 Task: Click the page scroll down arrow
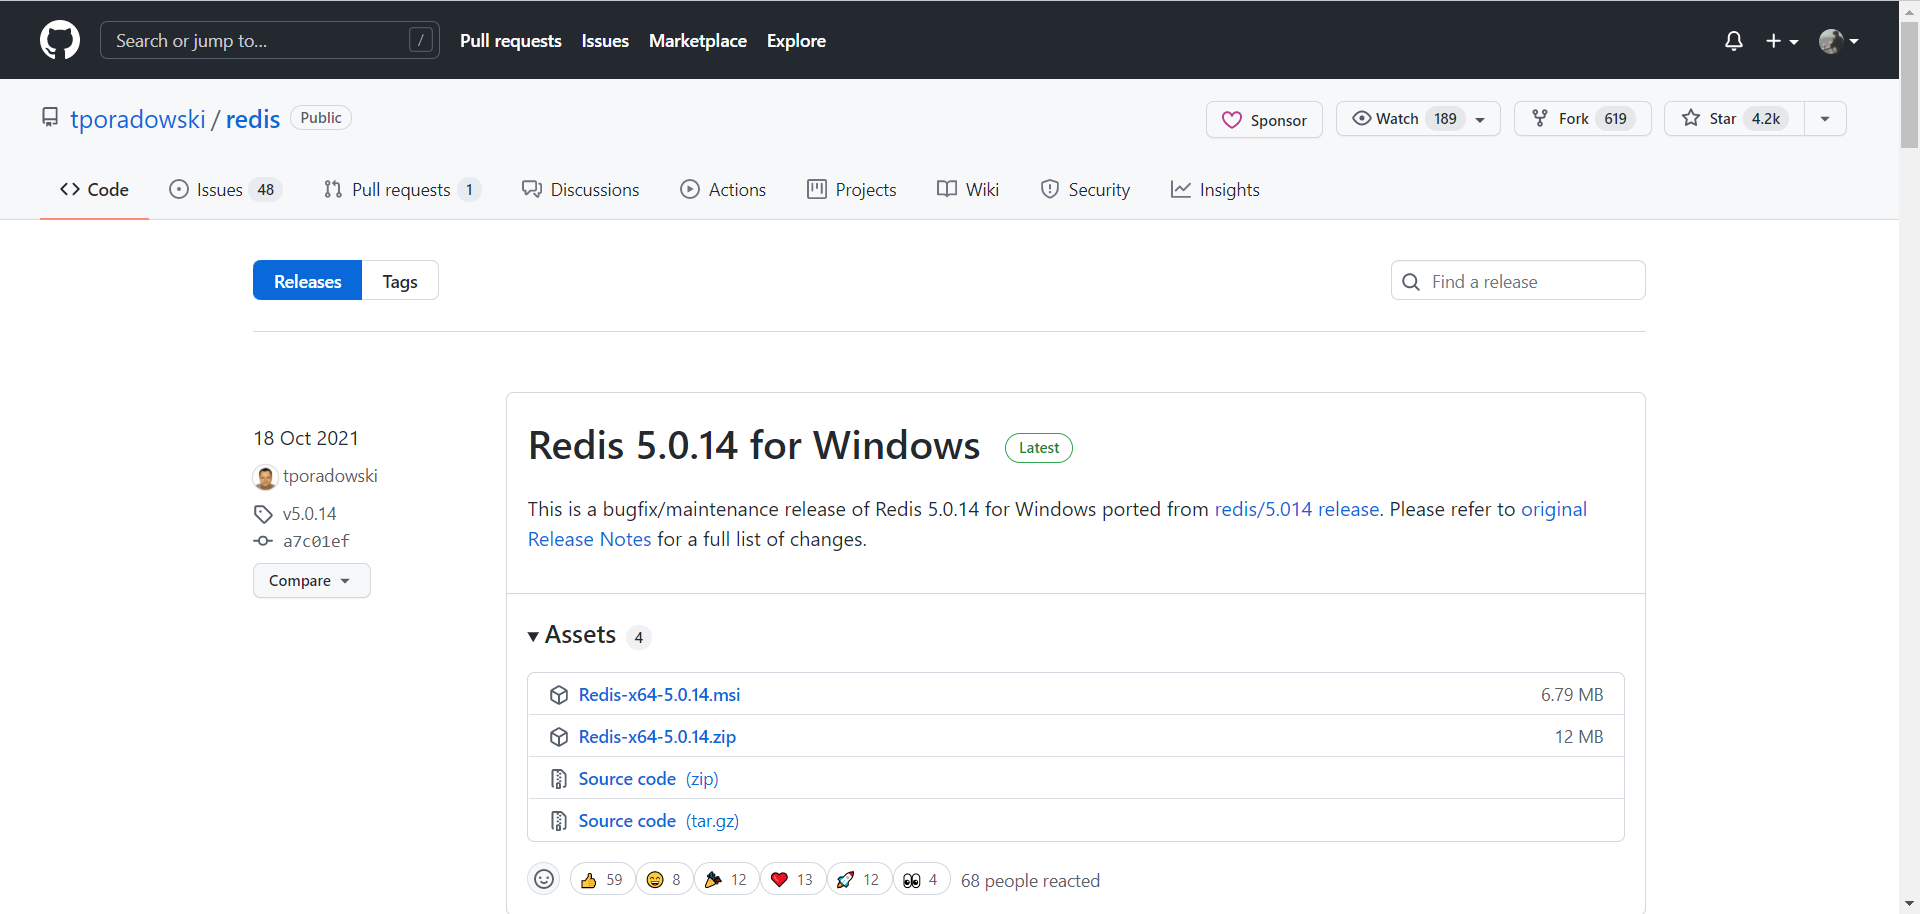(1910, 904)
